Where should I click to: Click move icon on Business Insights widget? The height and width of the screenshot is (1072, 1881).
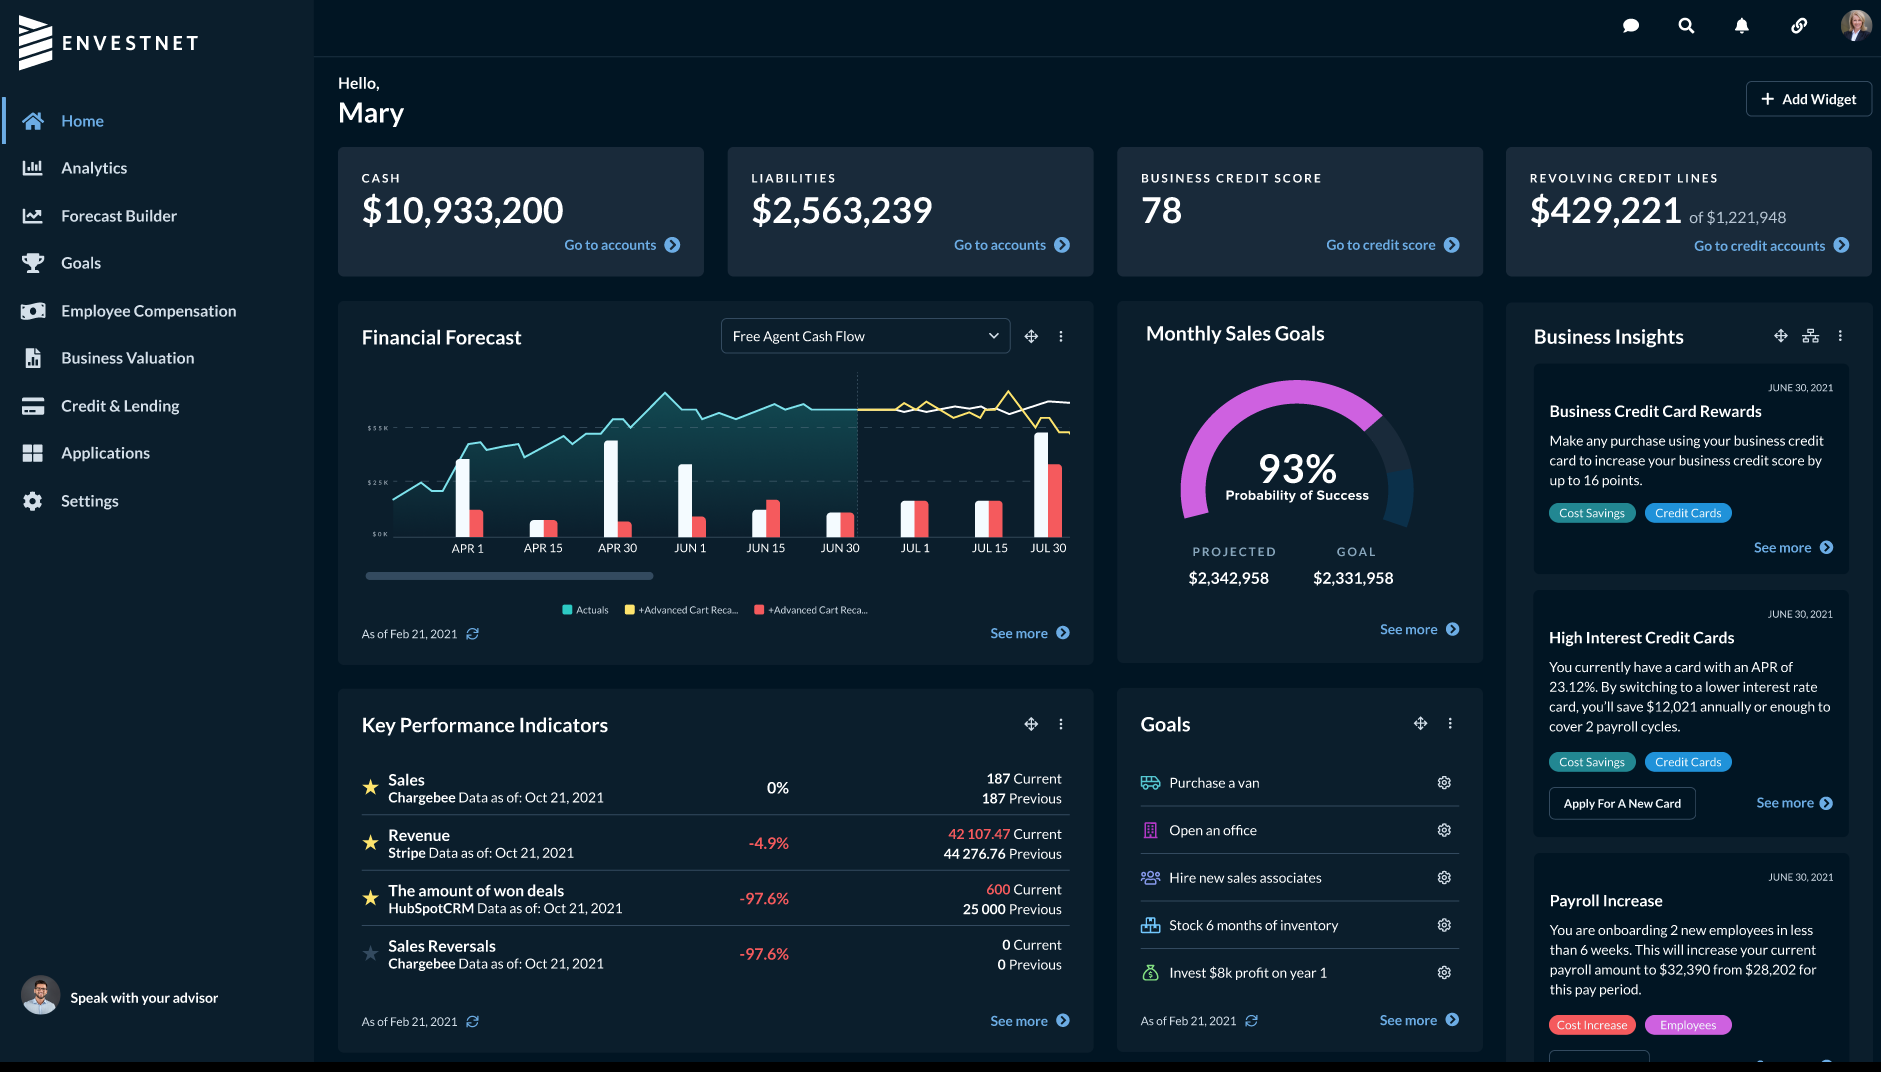[1781, 336]
